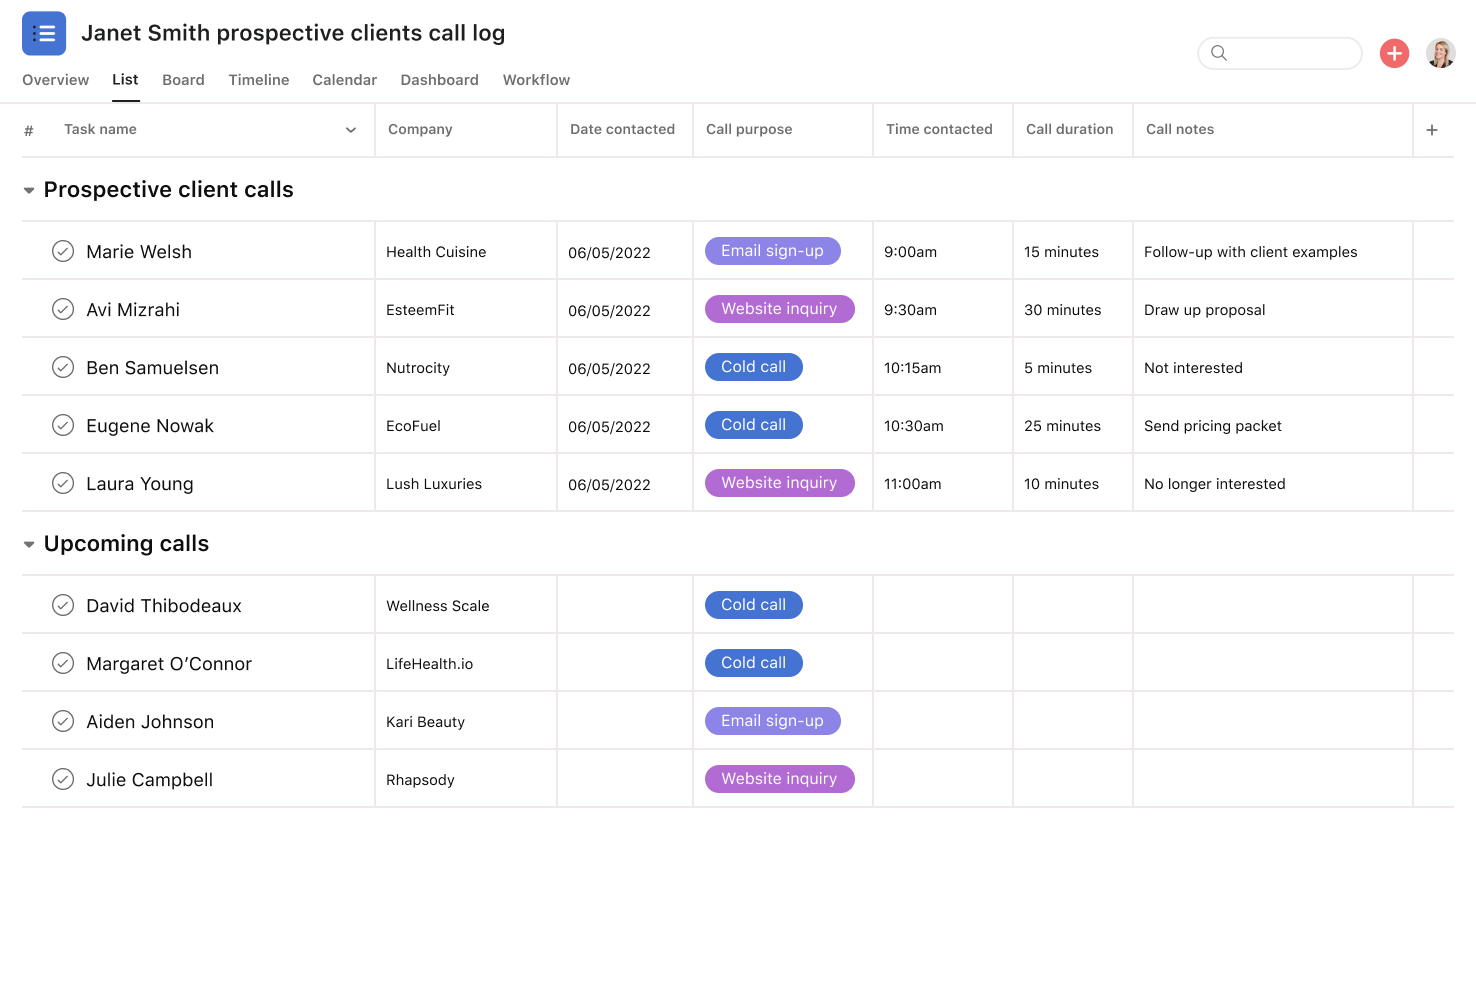Add a new column using the plus icon
The height and width of the screenshot is (984, 1476).
[1432, 129]
